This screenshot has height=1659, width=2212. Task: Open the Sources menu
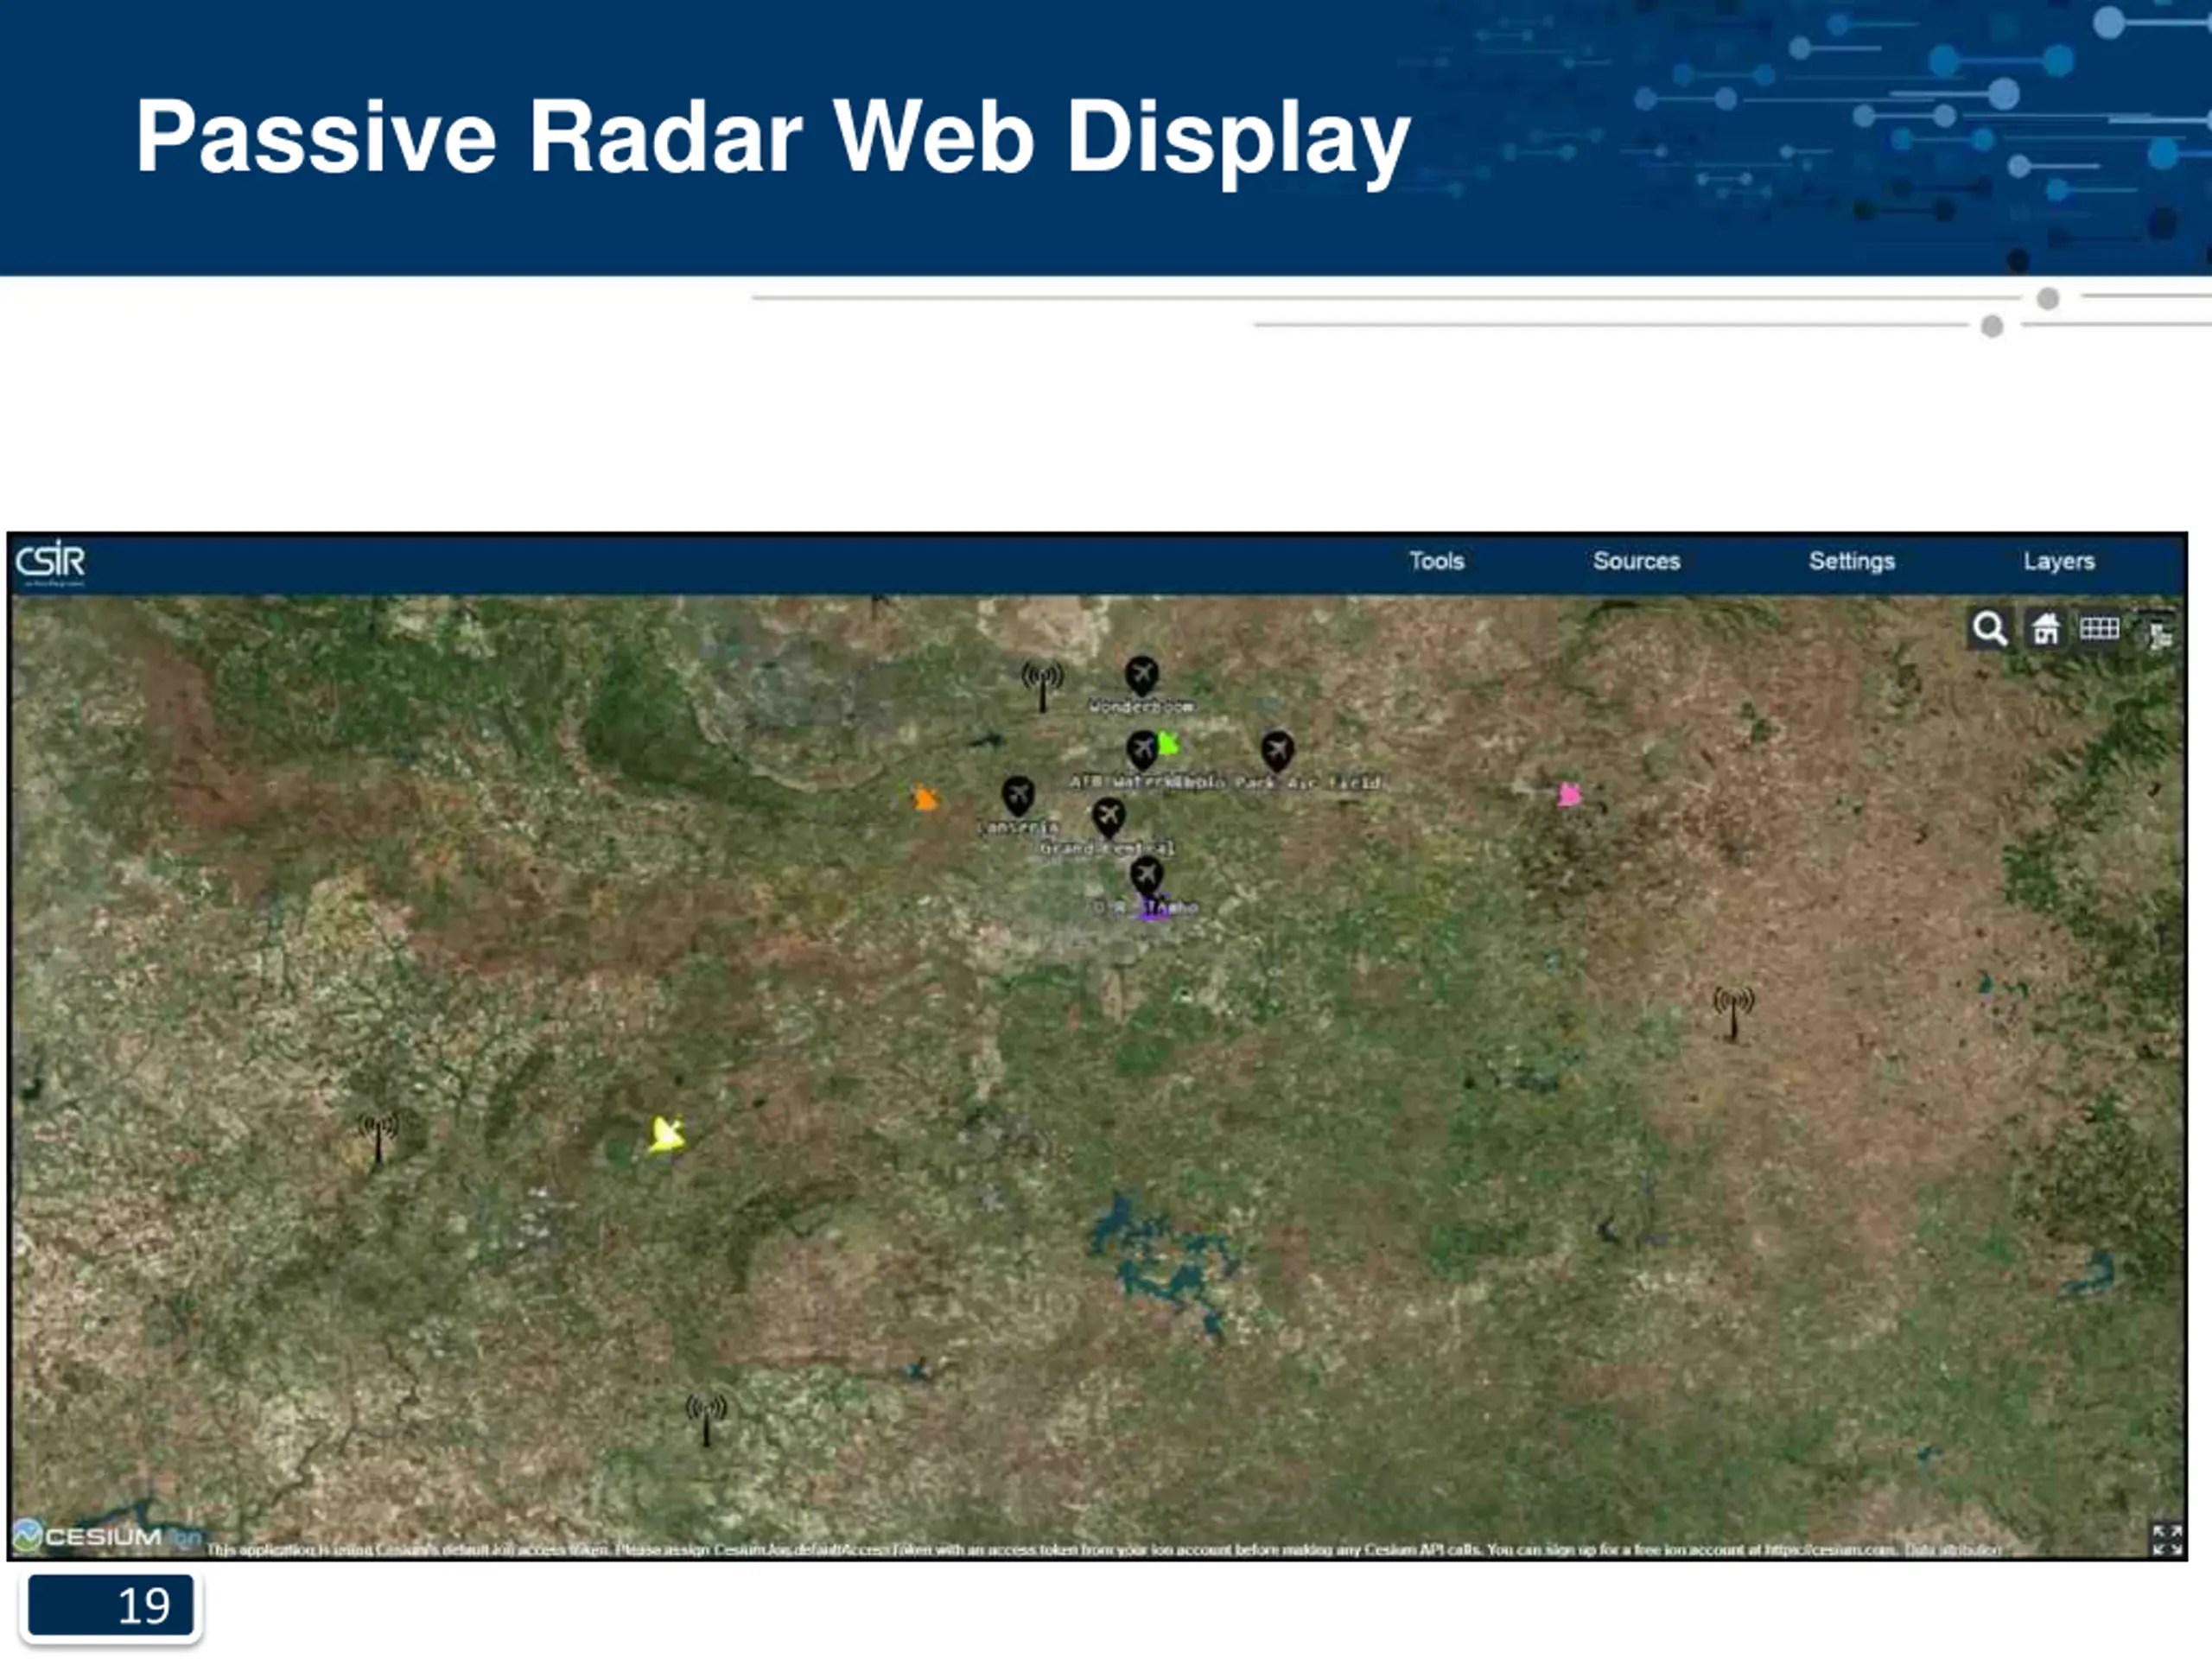[x=1636, y=561]
